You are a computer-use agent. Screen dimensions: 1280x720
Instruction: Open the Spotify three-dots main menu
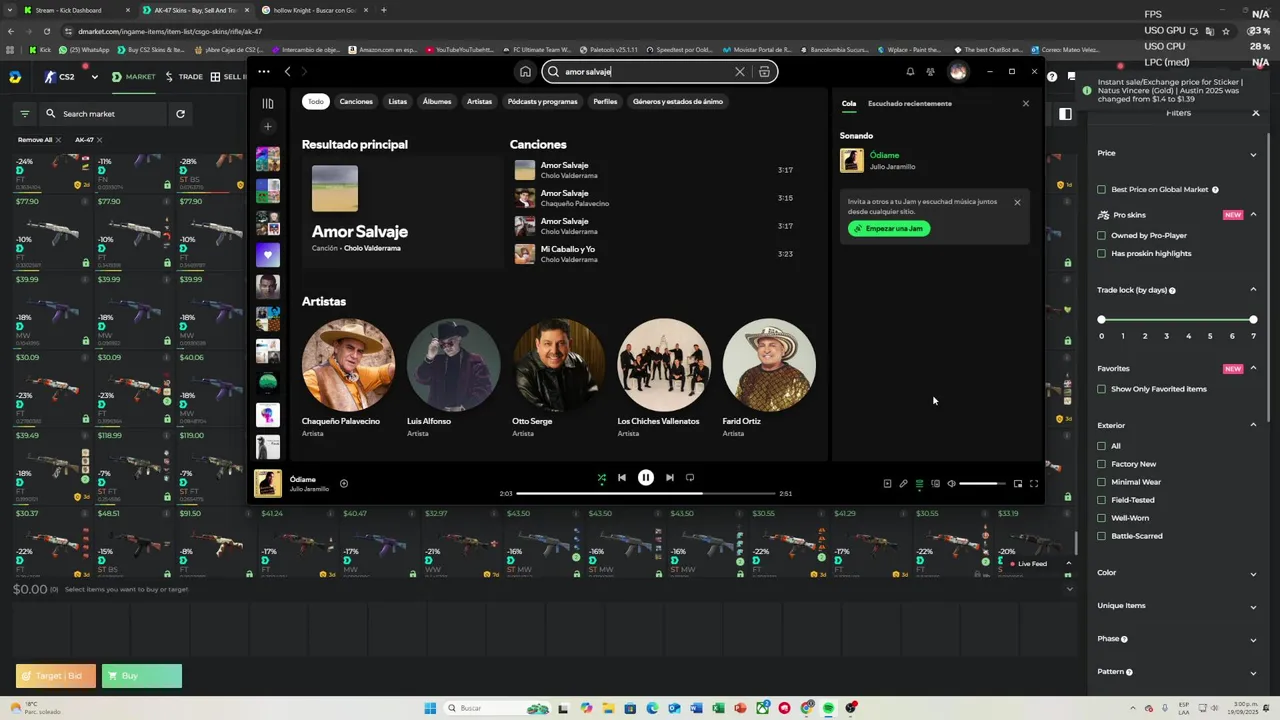[x=264, y=72]
